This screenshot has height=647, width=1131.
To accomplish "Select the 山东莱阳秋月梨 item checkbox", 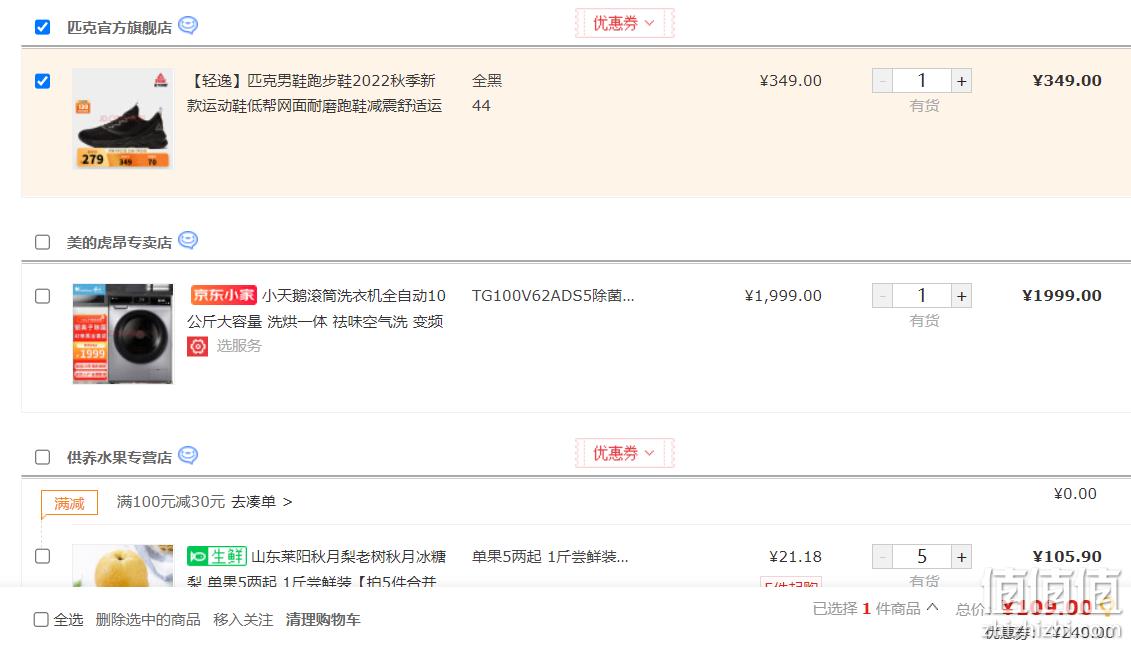I will [43, 556].
